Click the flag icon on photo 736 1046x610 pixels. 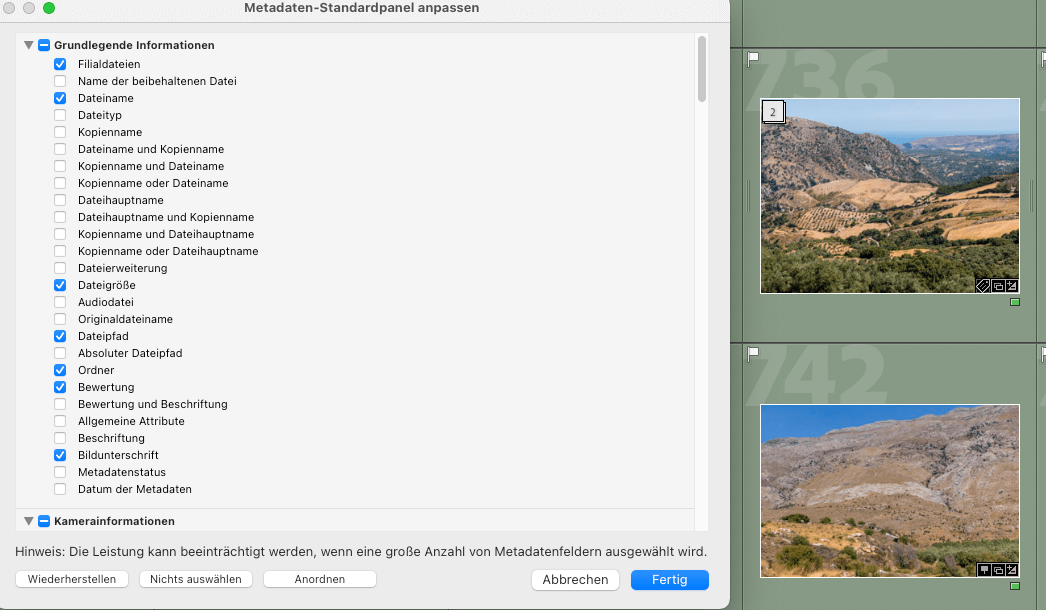[x=753, y=59]
